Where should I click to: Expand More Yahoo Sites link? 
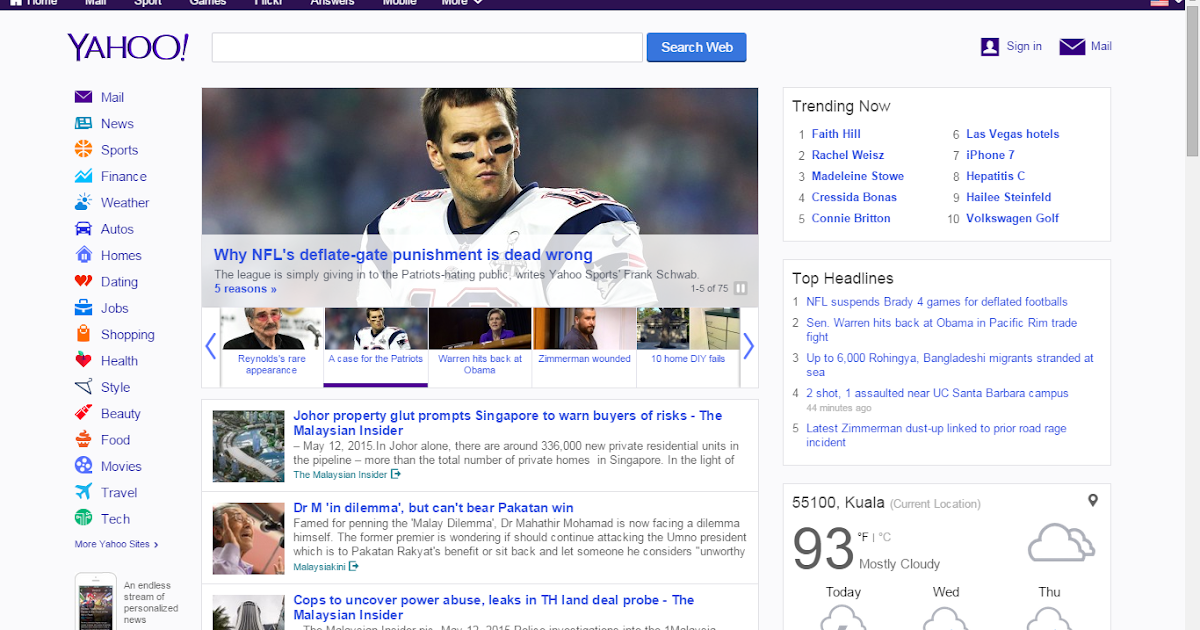tap(116, 544)
